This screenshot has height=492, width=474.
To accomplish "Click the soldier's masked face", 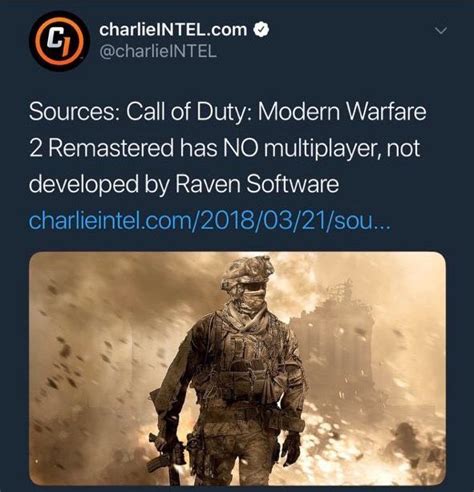I will tap(251, 297).
